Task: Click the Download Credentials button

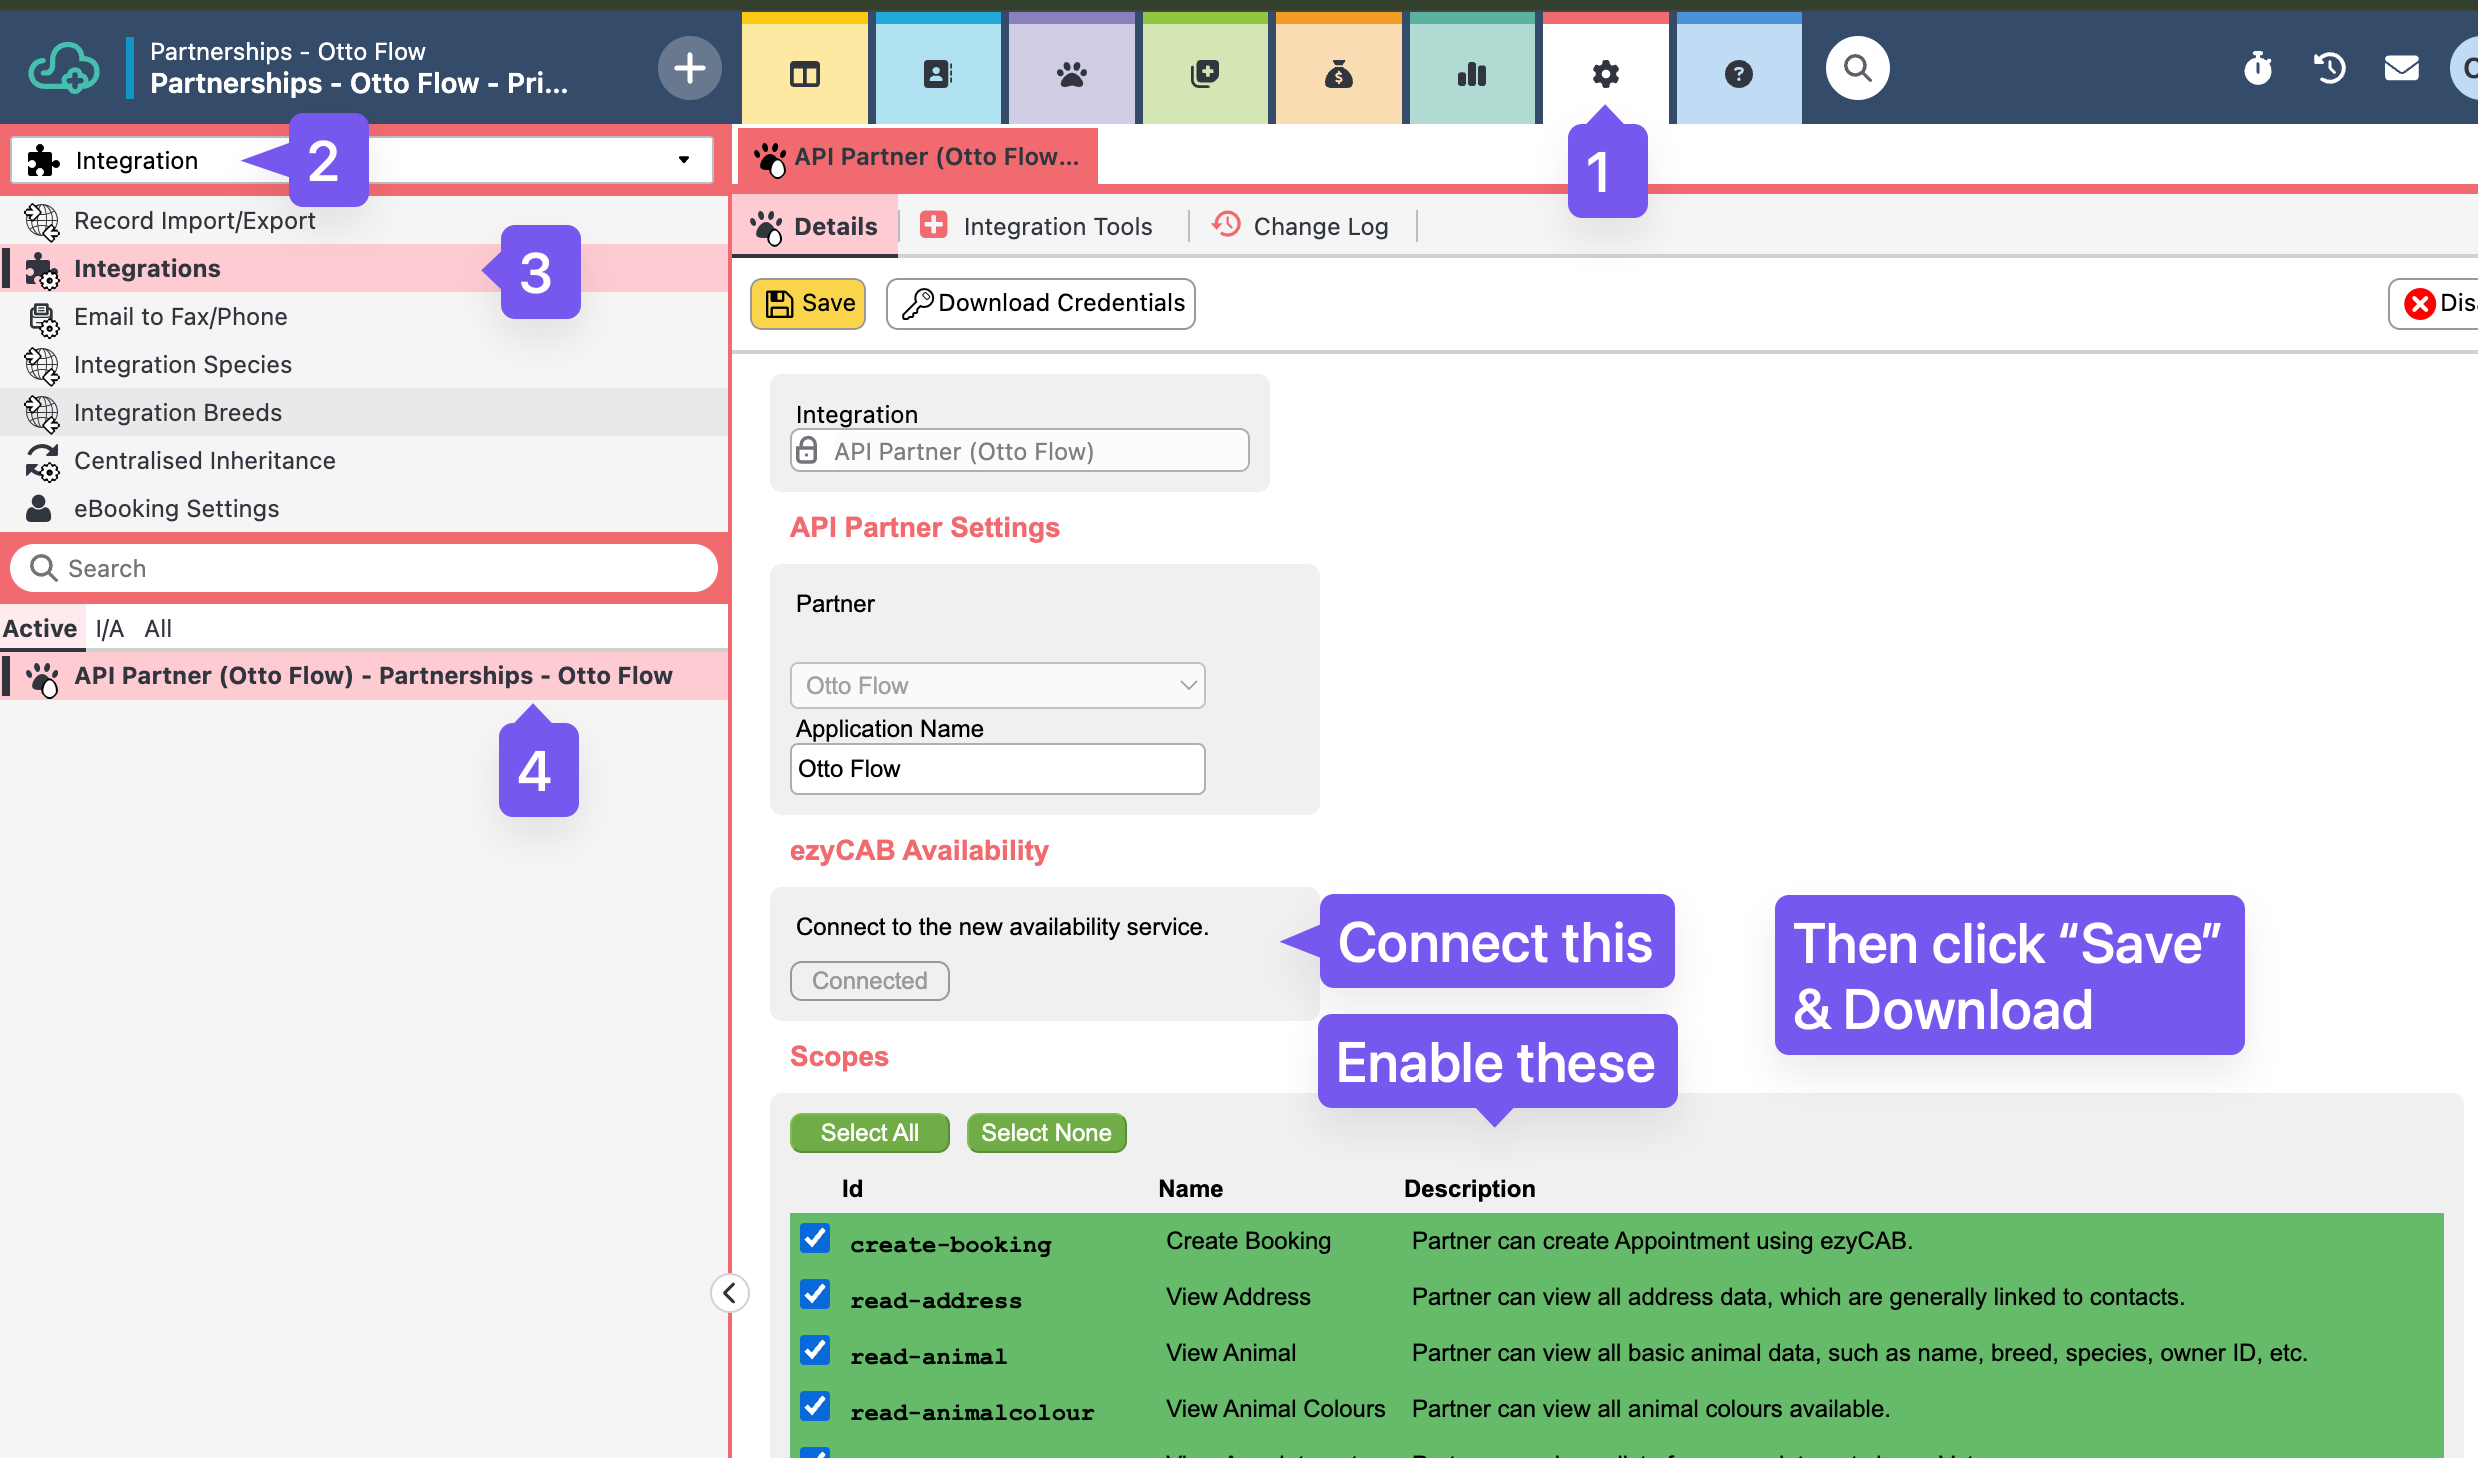Action: click(1040, 303)
